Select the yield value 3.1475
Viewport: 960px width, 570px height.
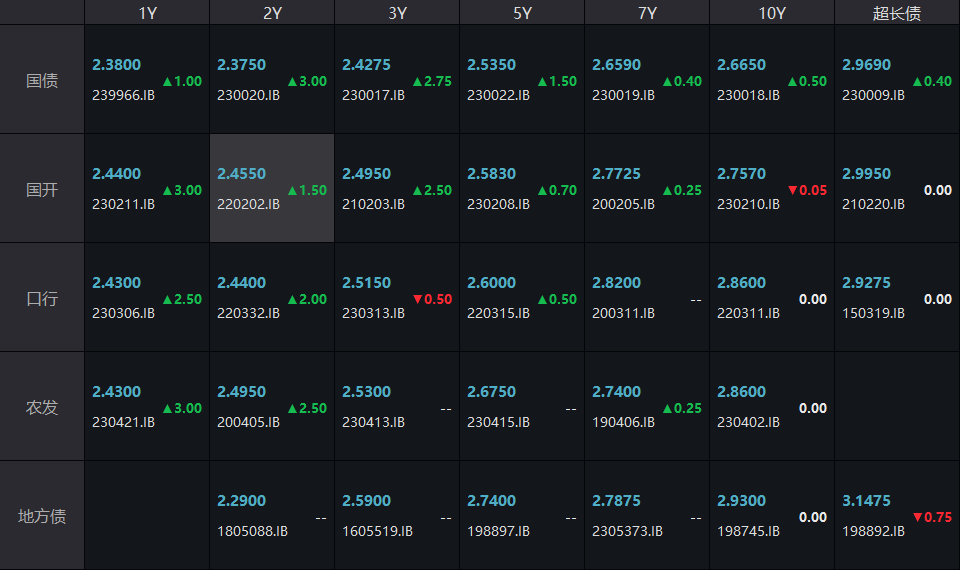(x=866, y=501)
